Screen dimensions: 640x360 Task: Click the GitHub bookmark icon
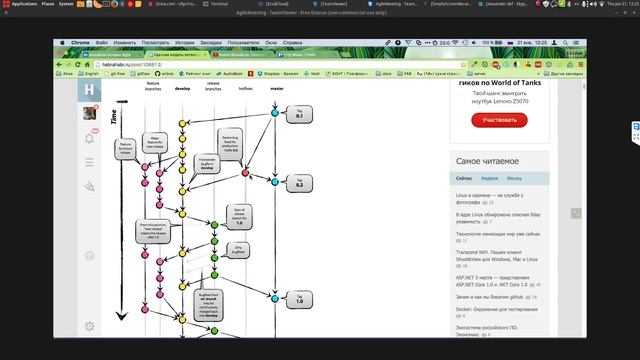pos(158,73)
